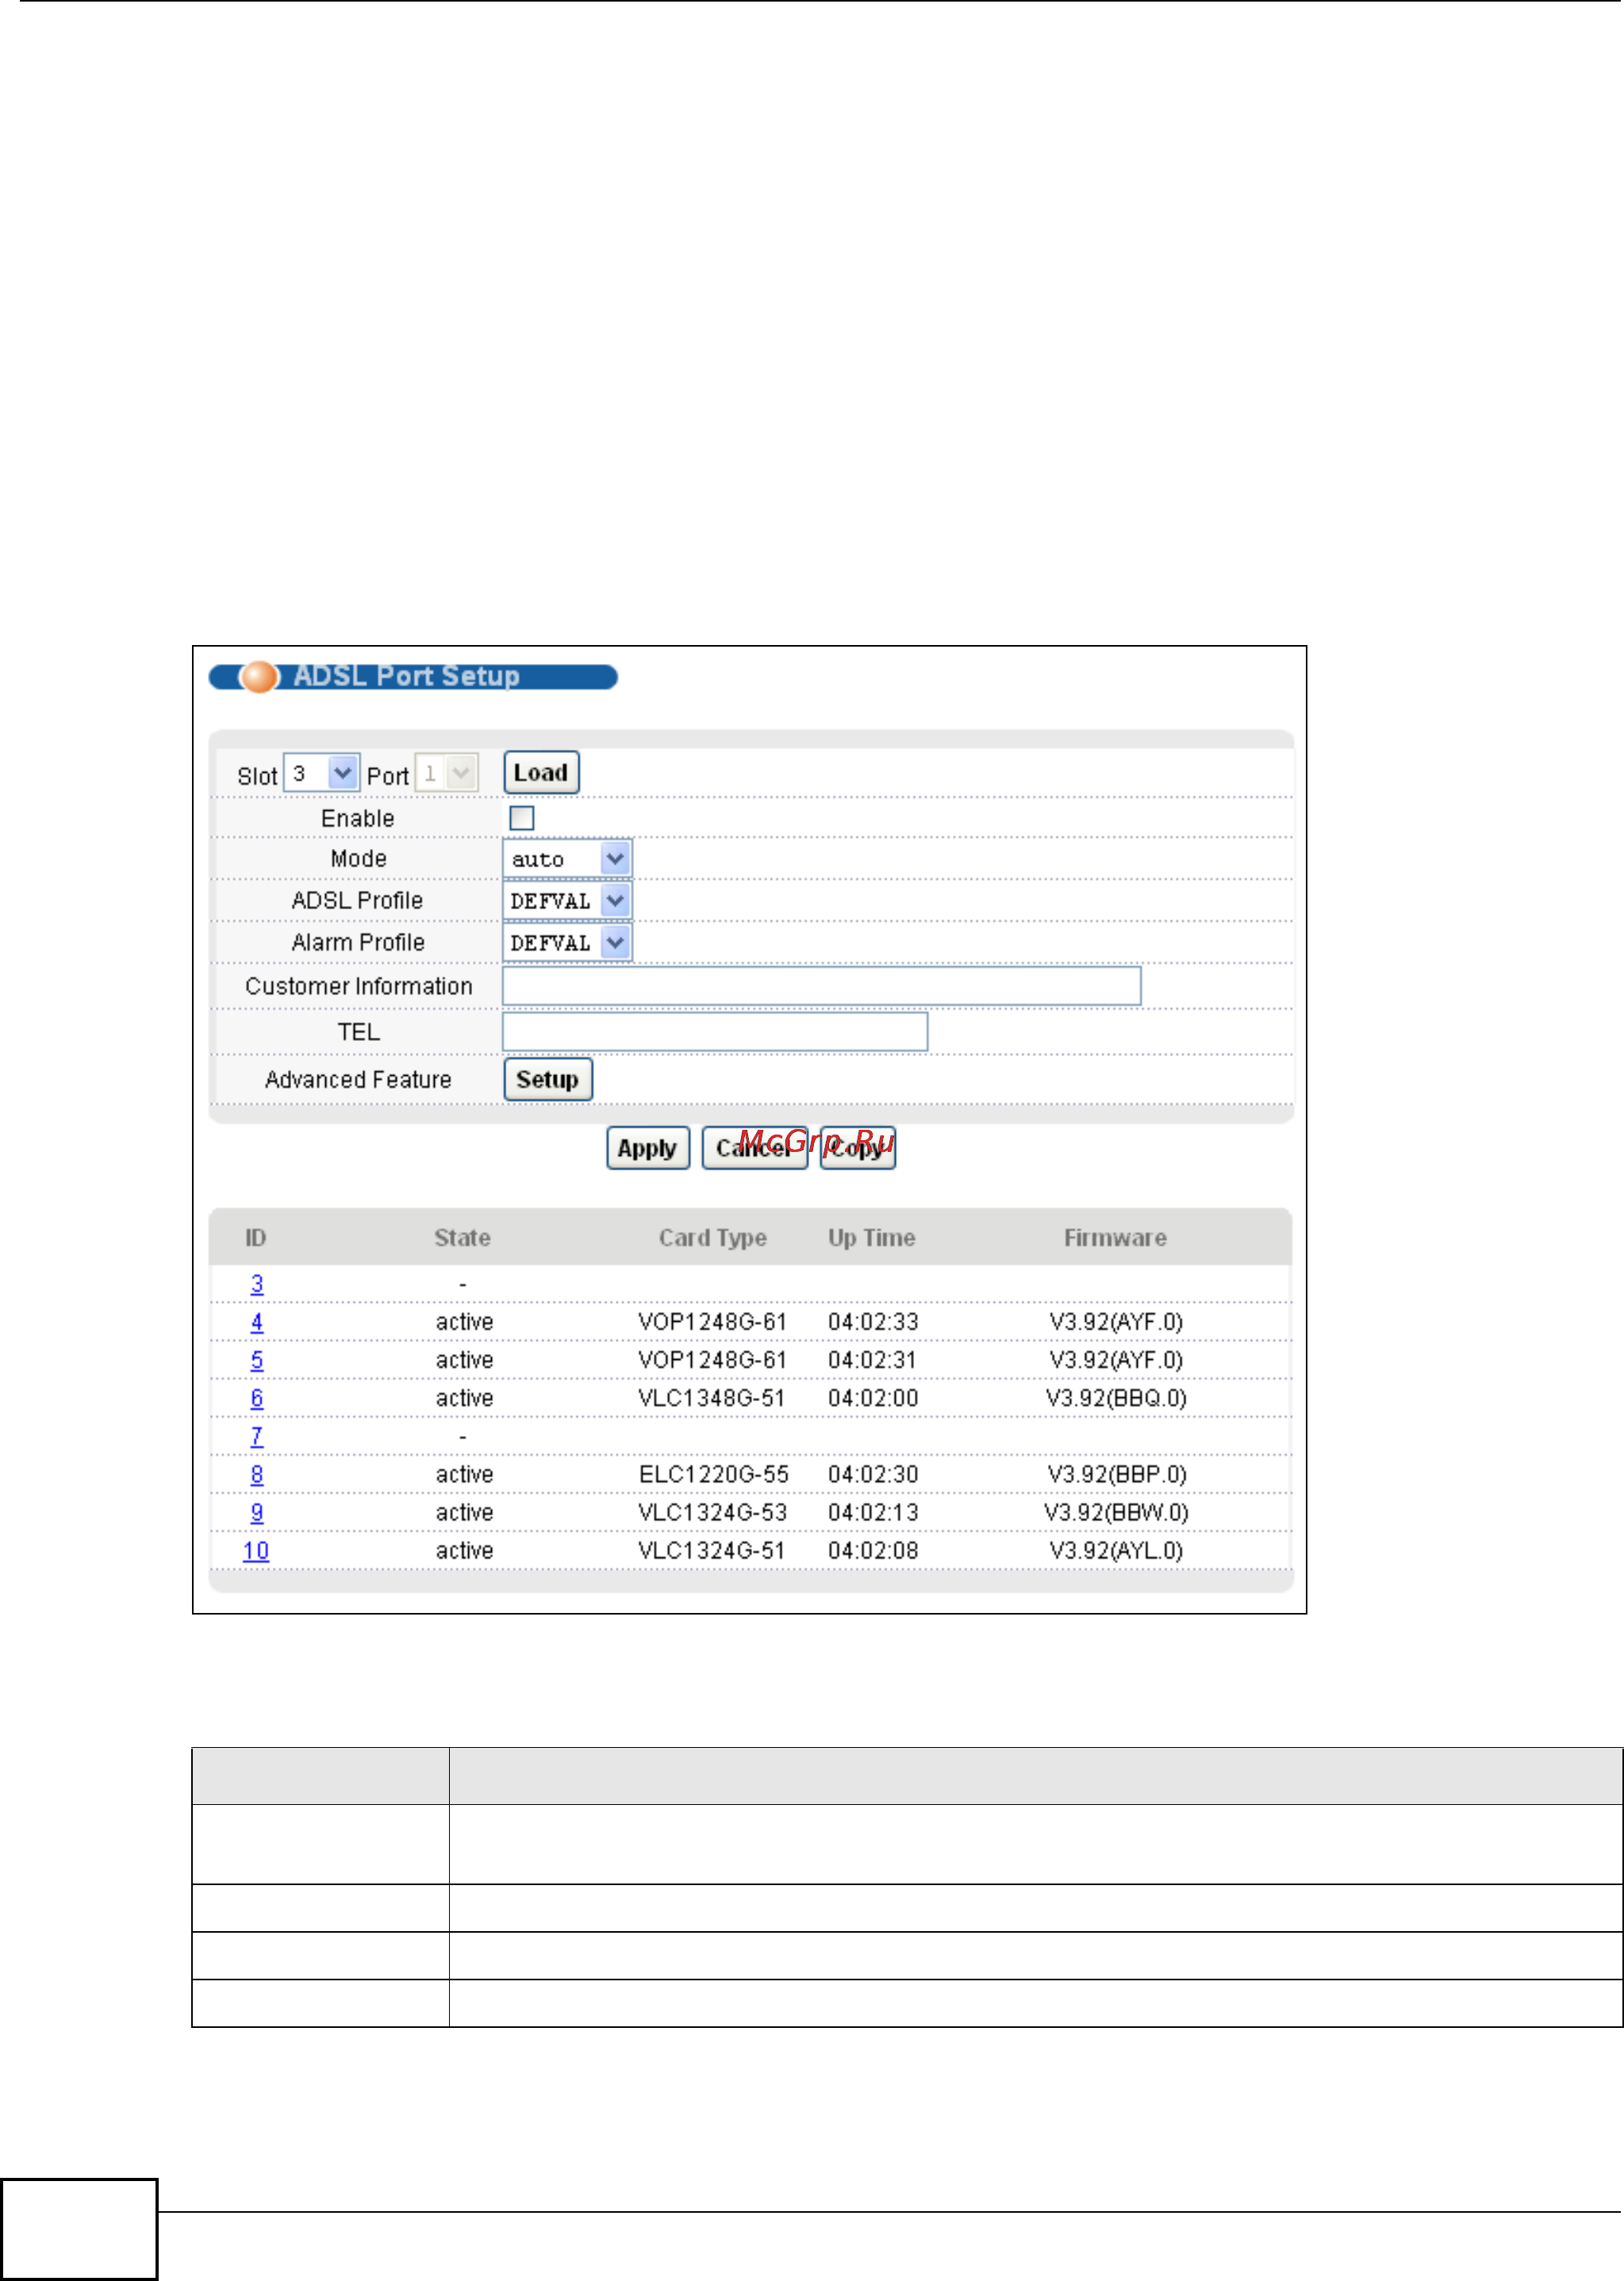Focus the Customer Information text field

coord(820,986)
